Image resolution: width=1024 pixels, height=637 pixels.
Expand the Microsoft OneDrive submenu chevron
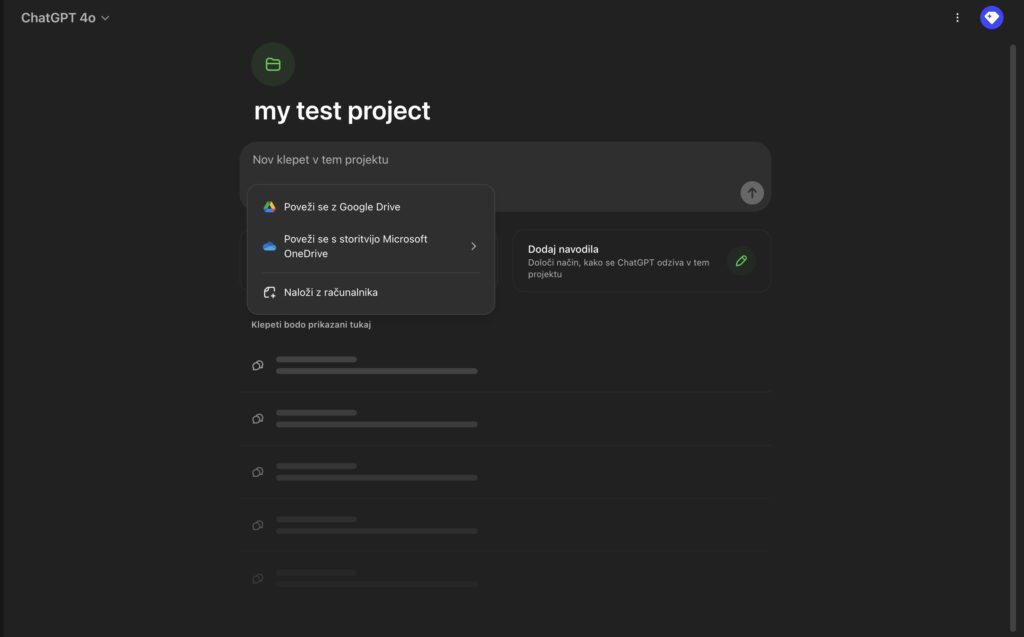coord(473,246)
